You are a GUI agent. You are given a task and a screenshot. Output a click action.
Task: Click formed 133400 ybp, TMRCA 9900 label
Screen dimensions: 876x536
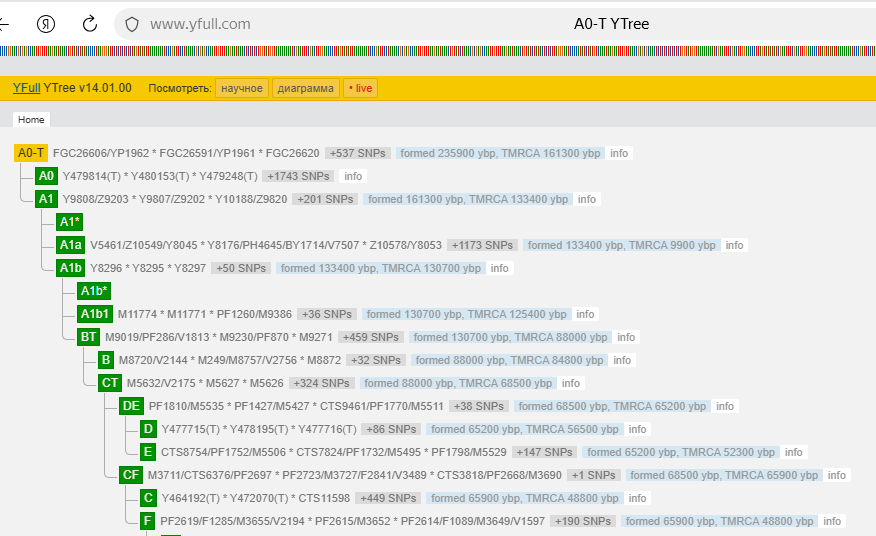[621, 245]
